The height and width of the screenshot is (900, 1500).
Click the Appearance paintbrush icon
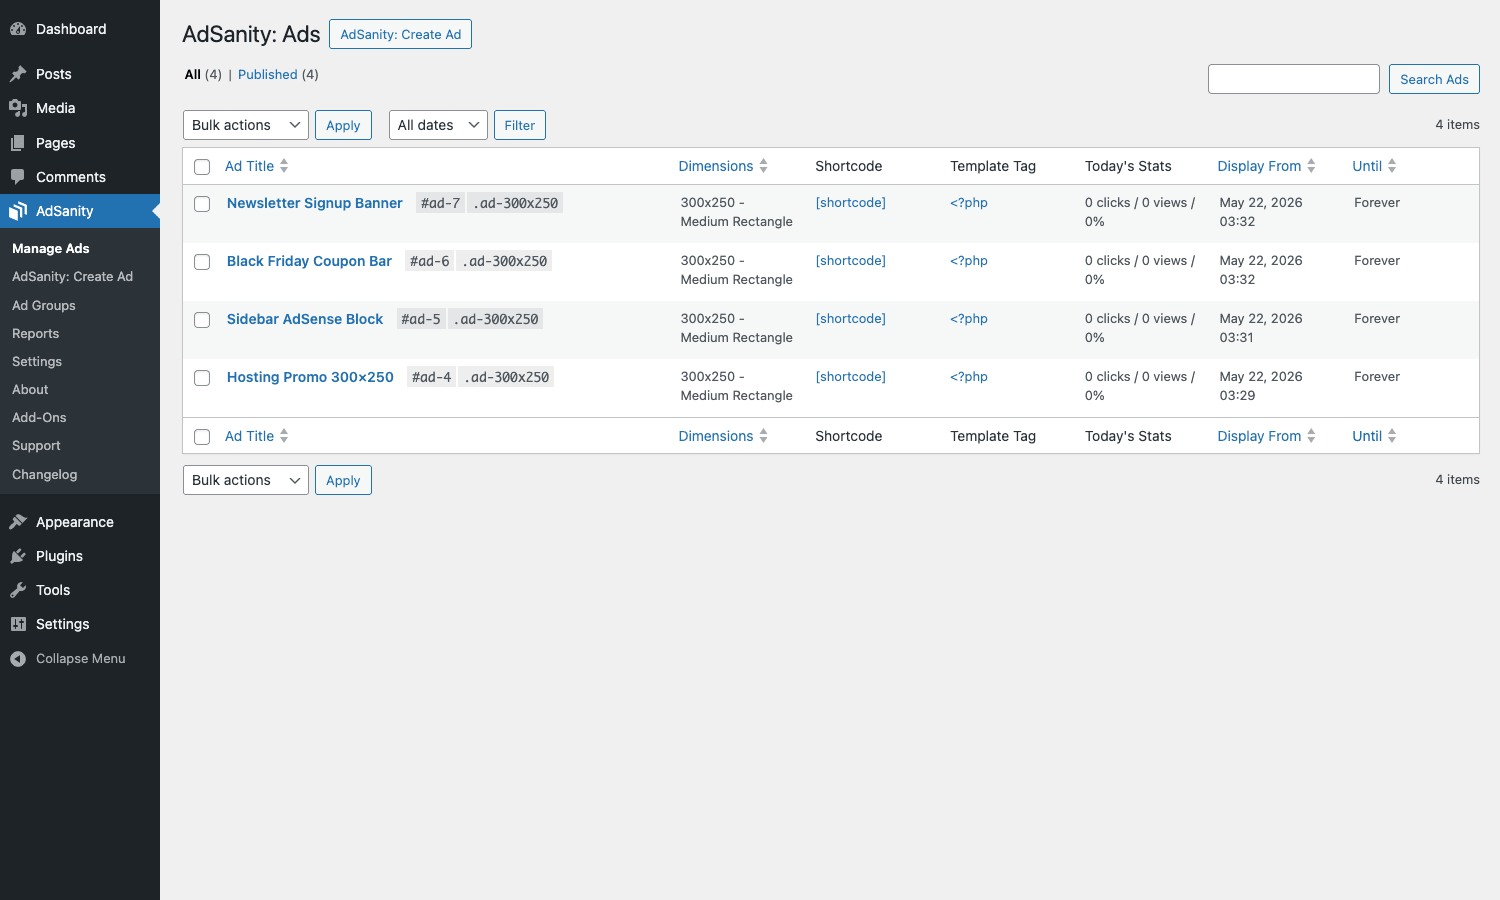coord(18,522)
